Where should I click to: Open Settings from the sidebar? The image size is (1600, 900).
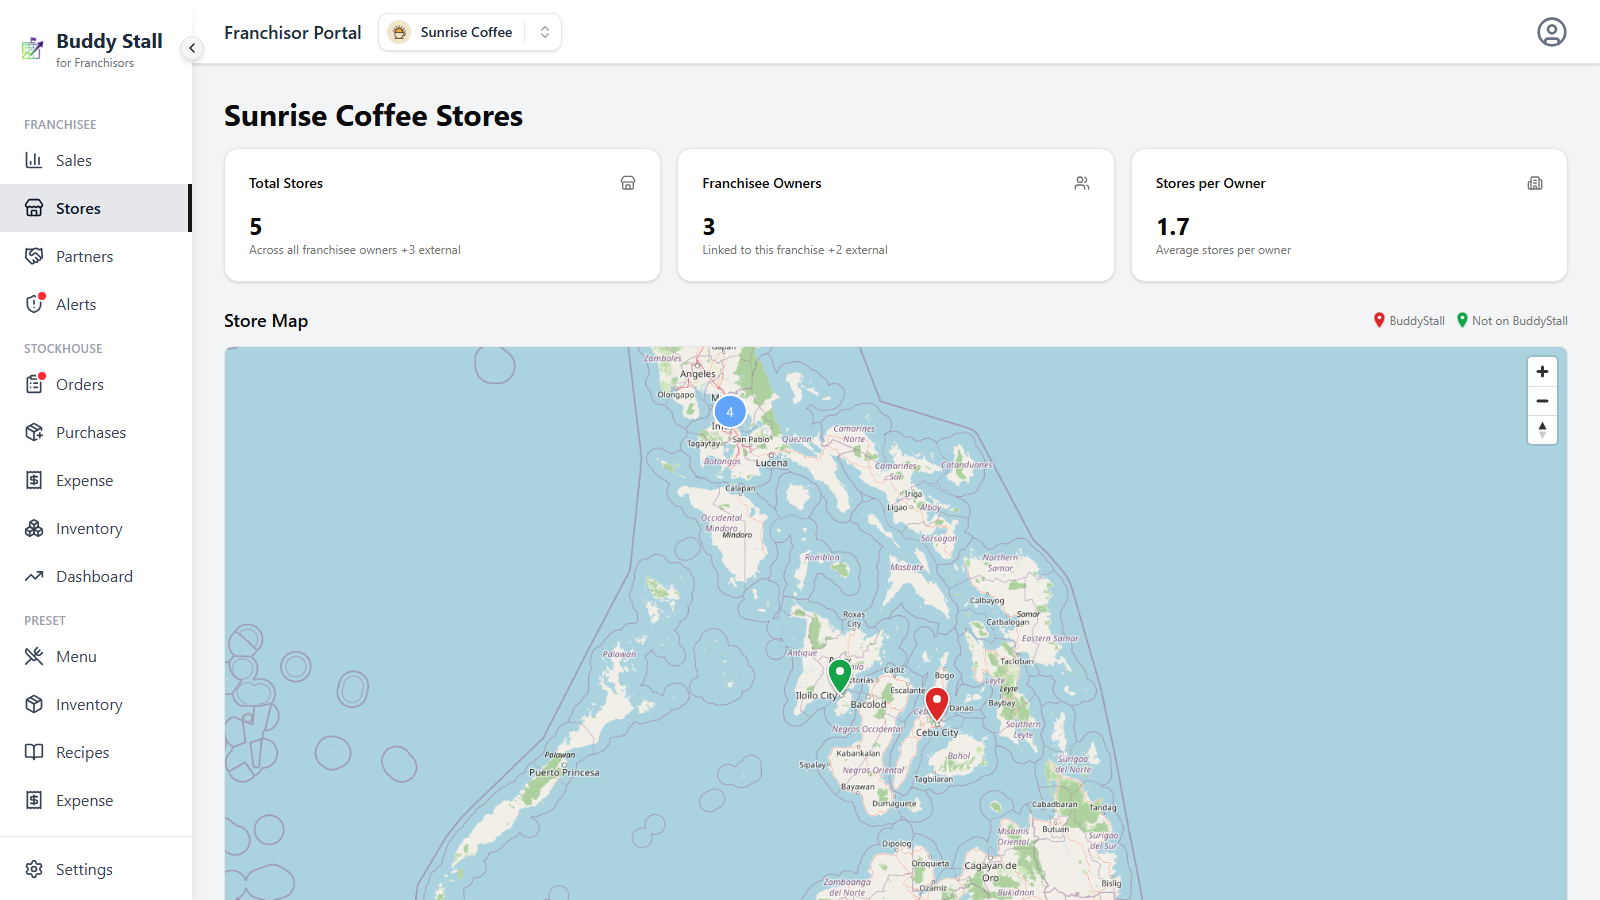[x=96, y=869]
